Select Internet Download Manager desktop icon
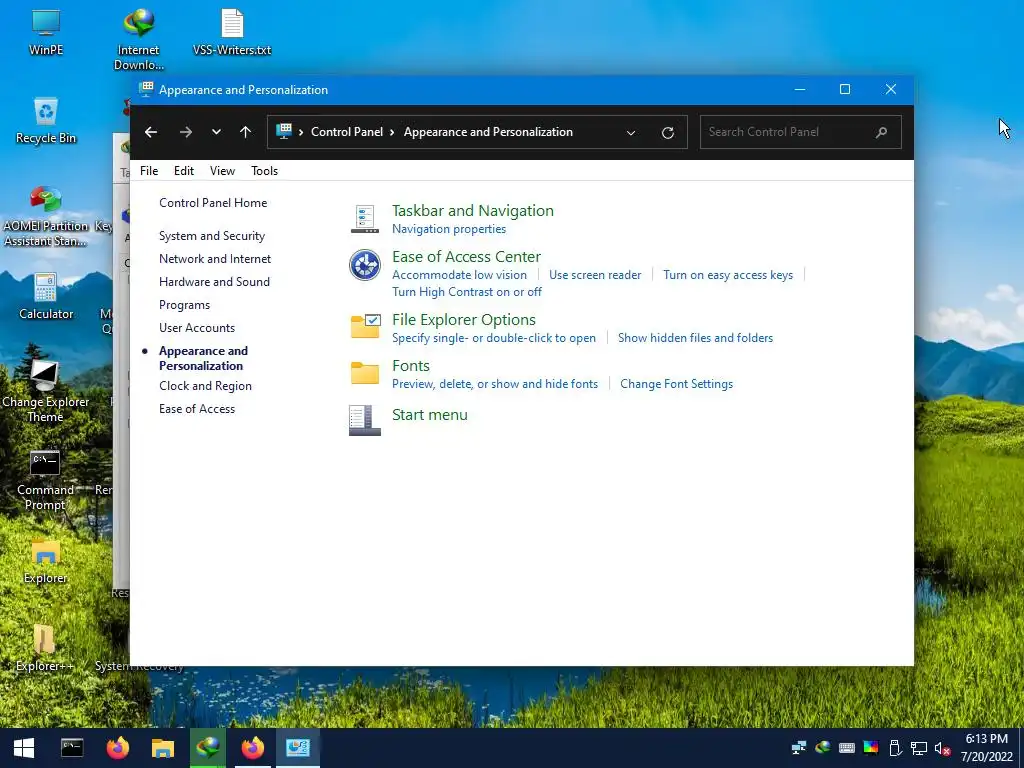1024x768 pixels. (138, 39)
